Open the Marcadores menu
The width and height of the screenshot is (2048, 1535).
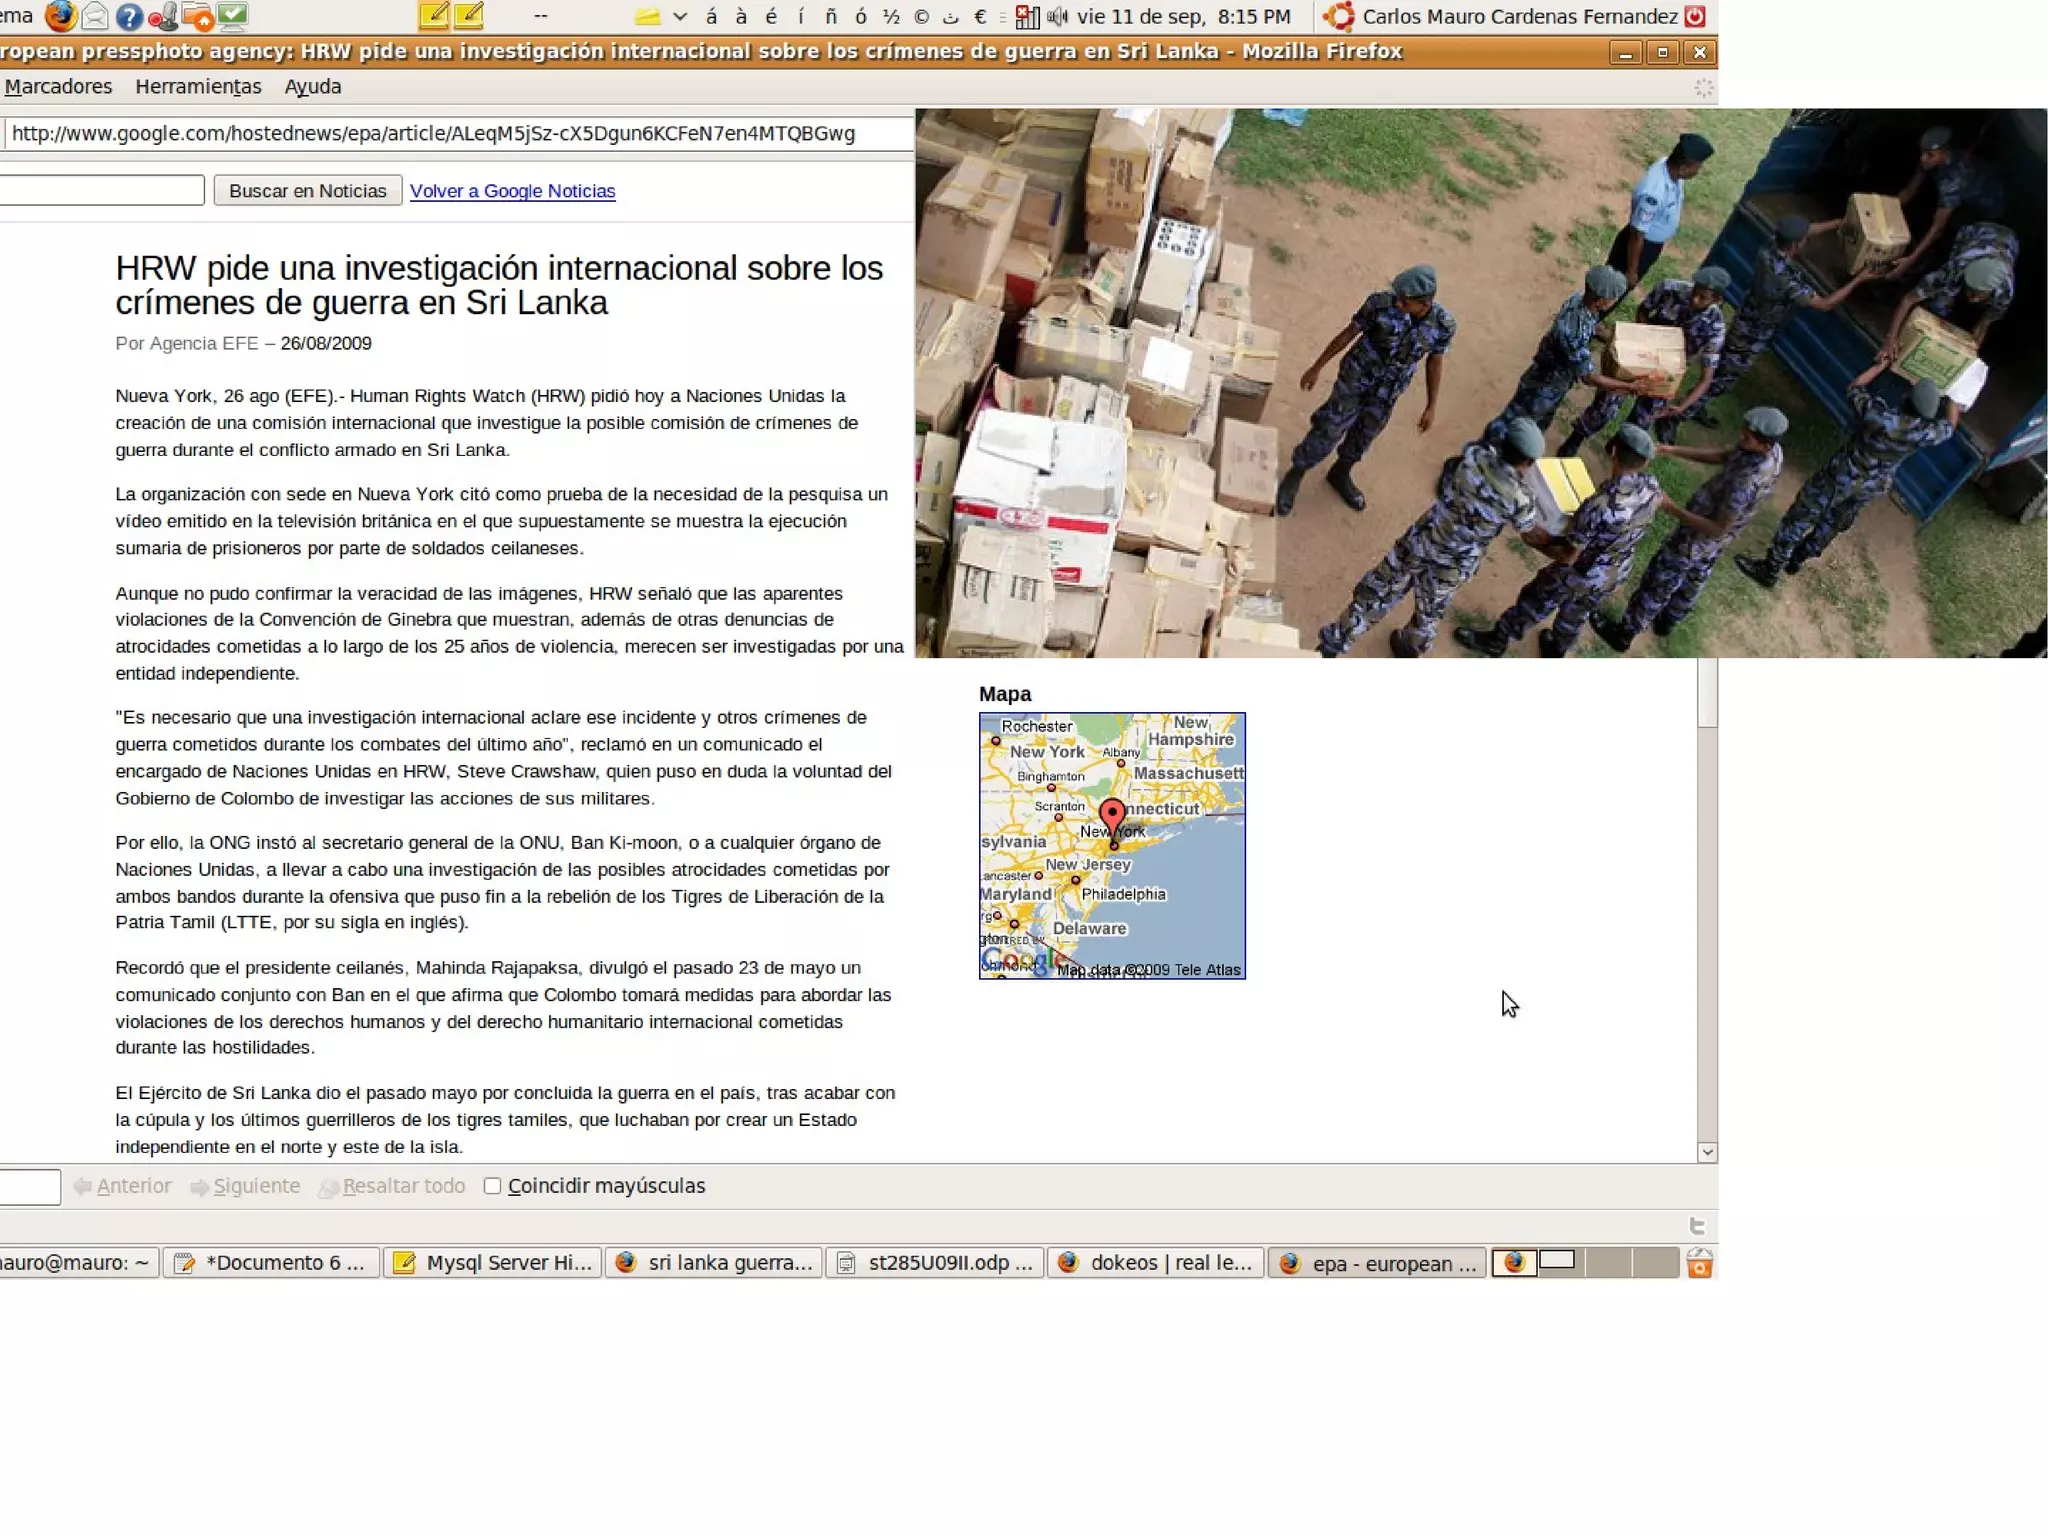click(58, 87)
